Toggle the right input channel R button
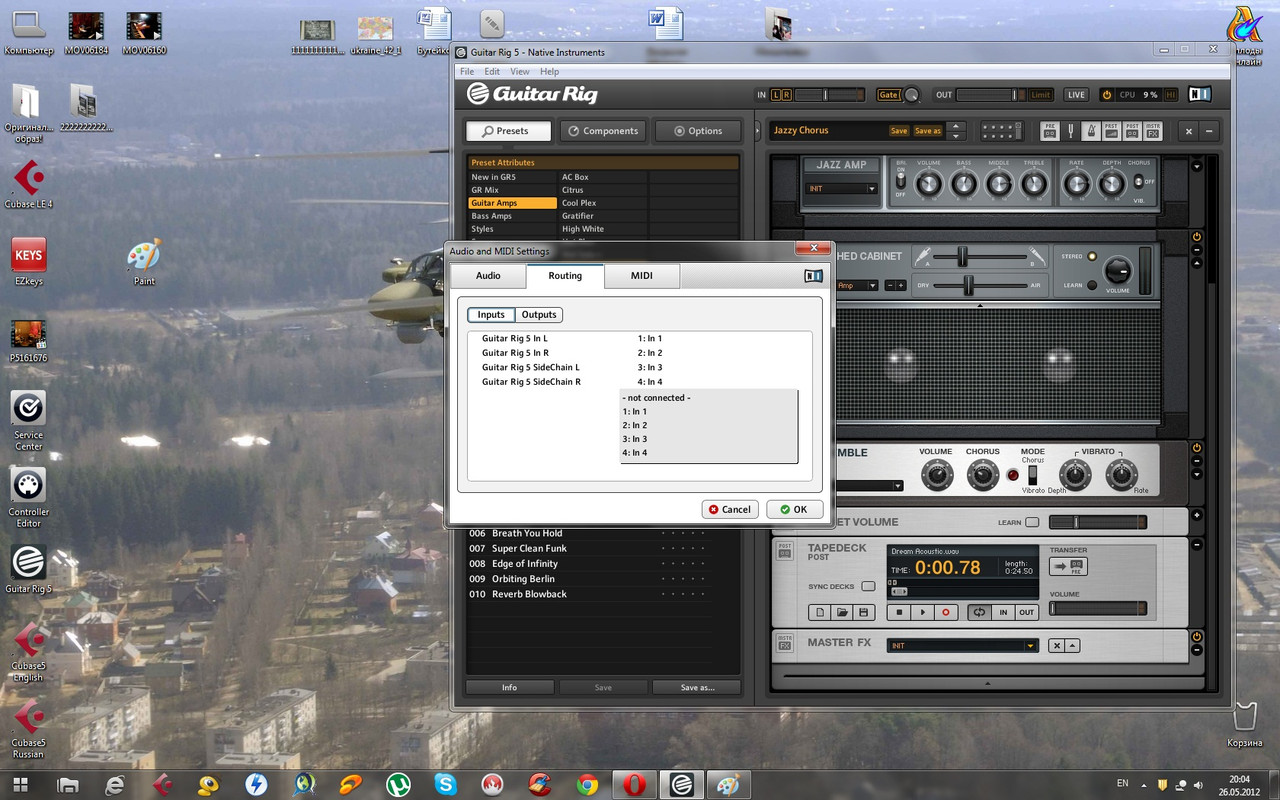Viewport: 1280px width, 800px height. (x=787, y=95)
